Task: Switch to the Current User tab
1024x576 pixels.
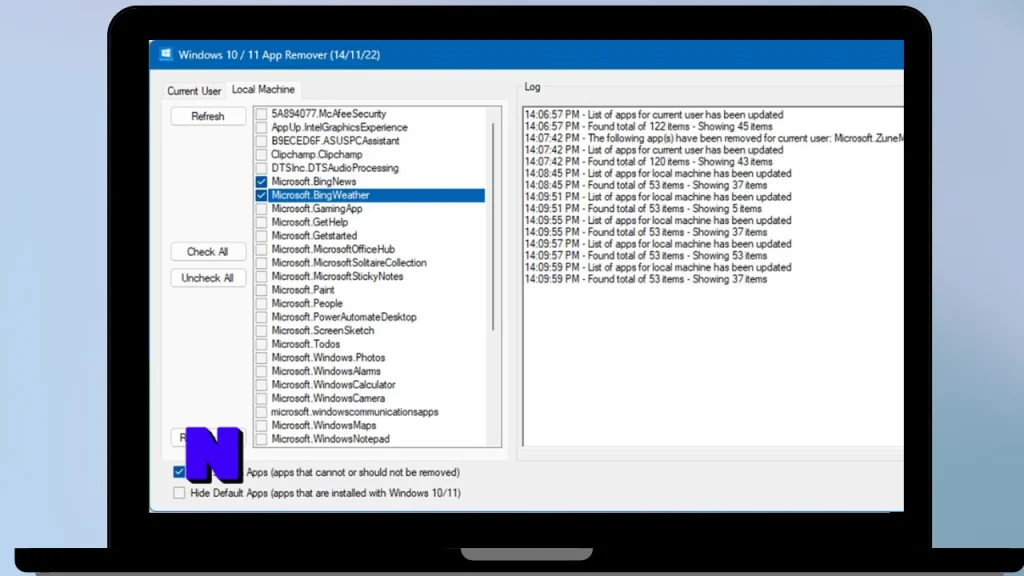Action: (x=194, y=91)
